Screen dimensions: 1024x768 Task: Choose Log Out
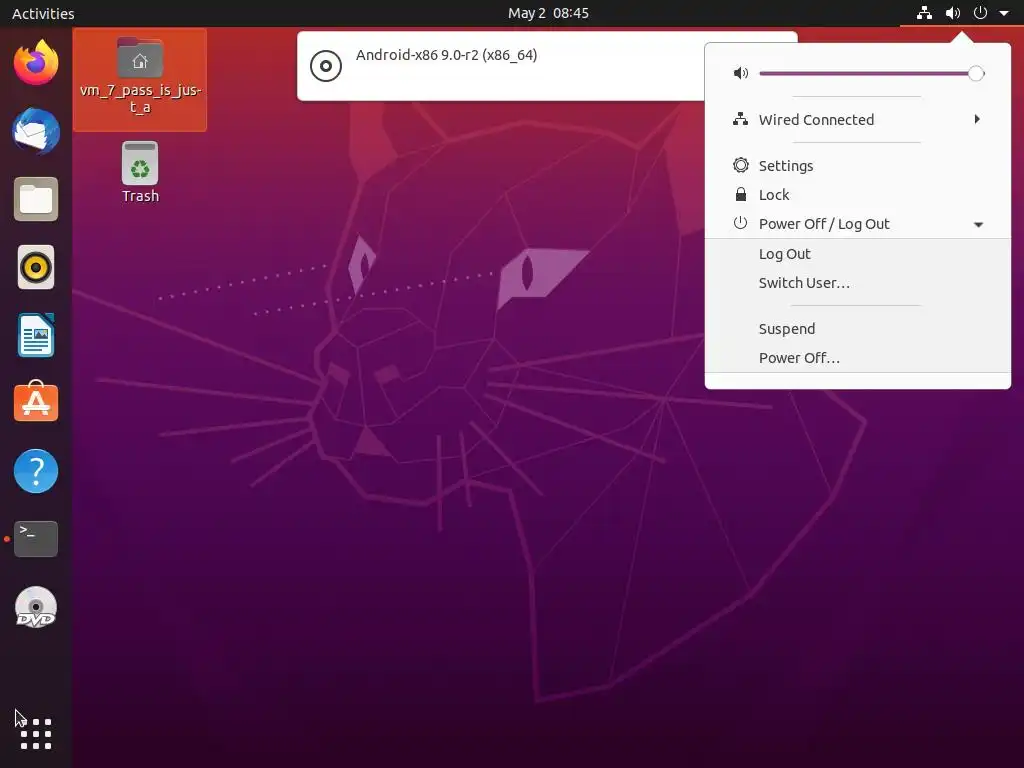784,254
